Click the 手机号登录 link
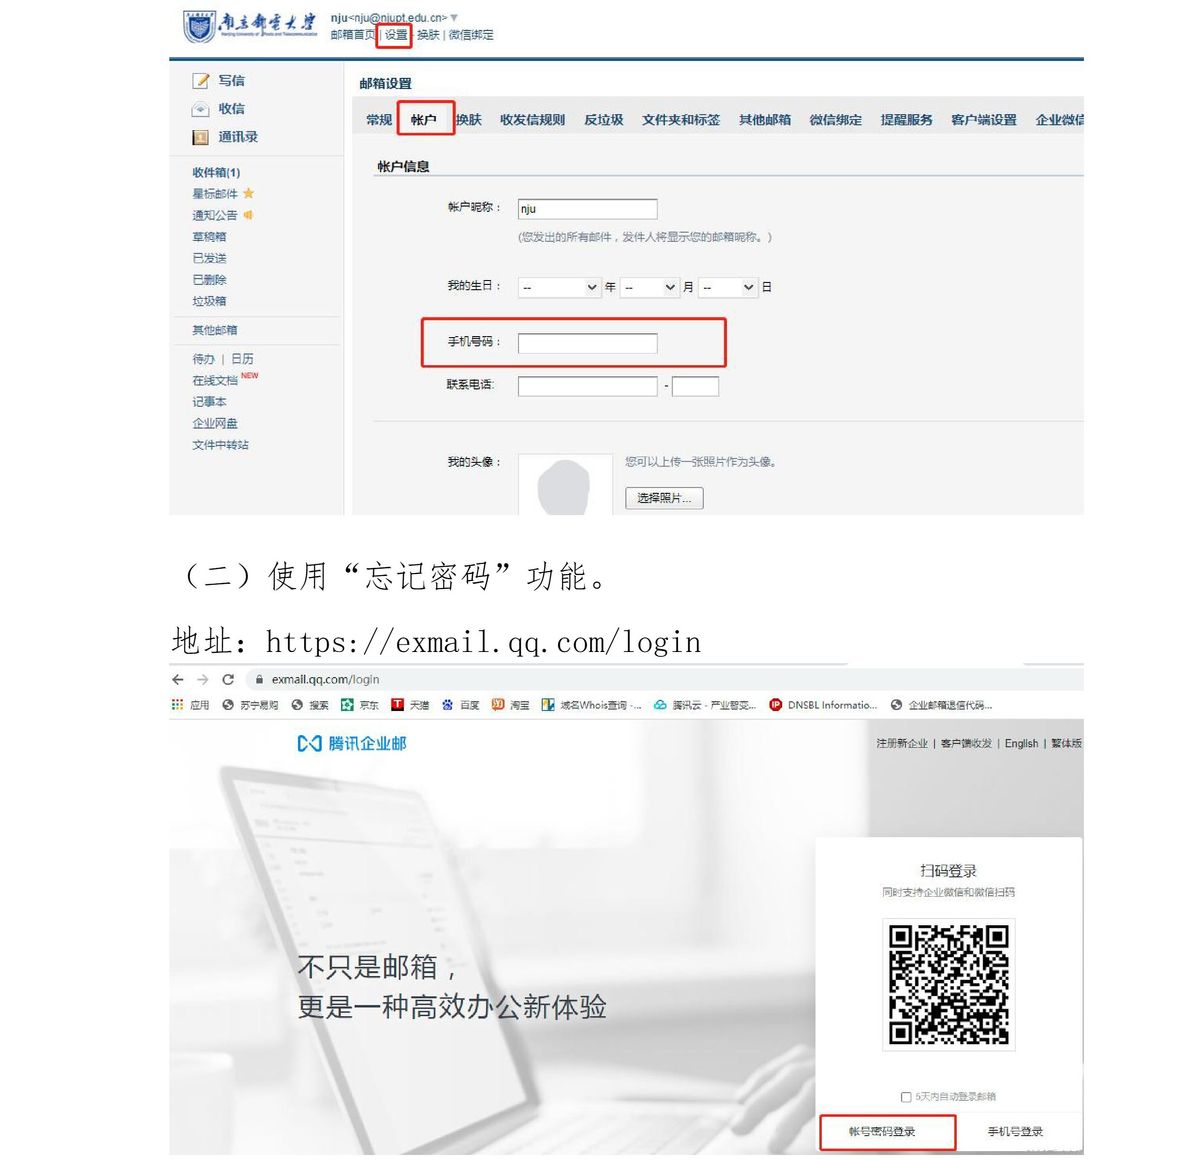This screenshot has height=1169, width=1200. [x=1015, y=1132]
